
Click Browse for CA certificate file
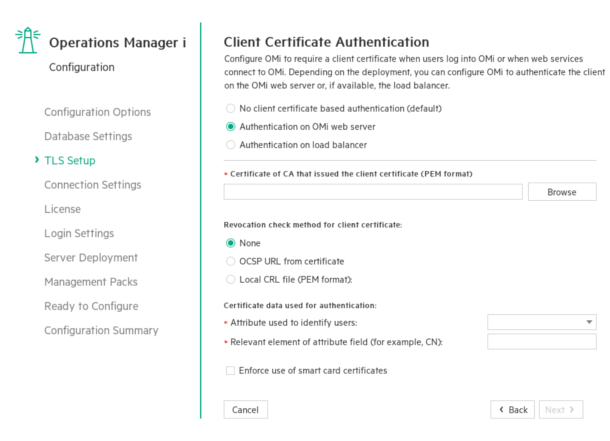point(562,192)
